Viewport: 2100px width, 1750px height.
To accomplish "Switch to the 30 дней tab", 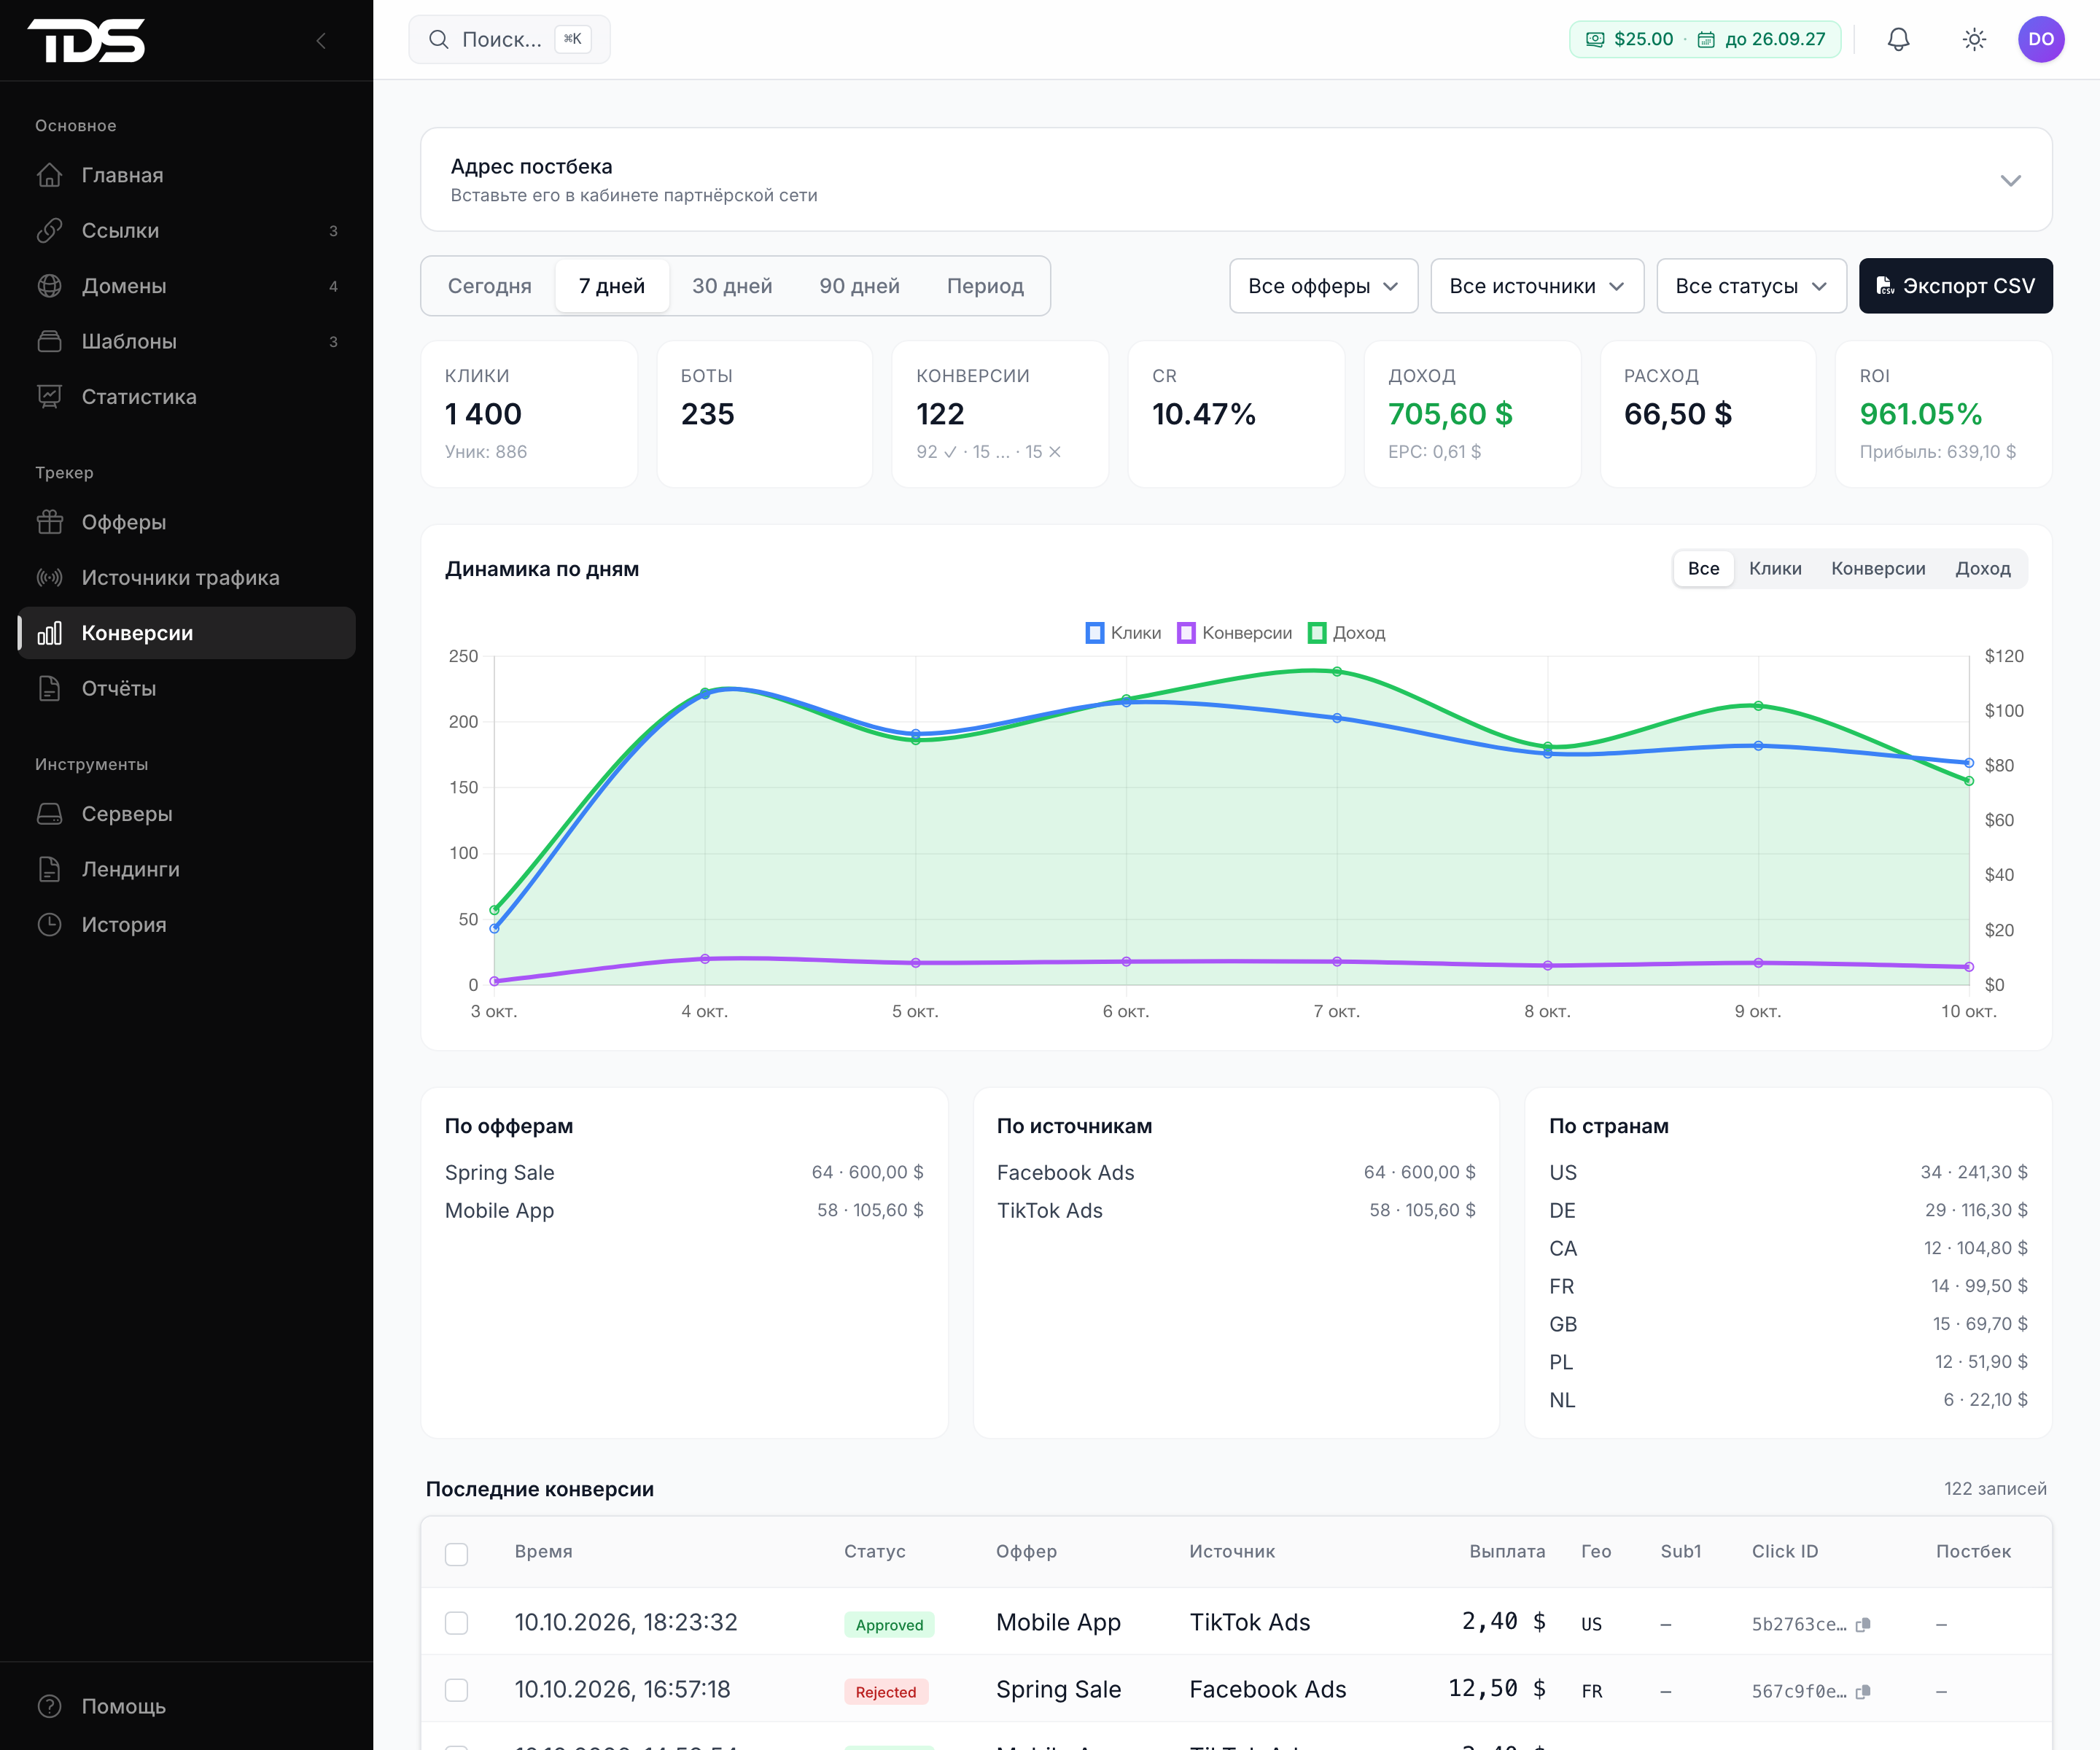I will coord(732,286).
